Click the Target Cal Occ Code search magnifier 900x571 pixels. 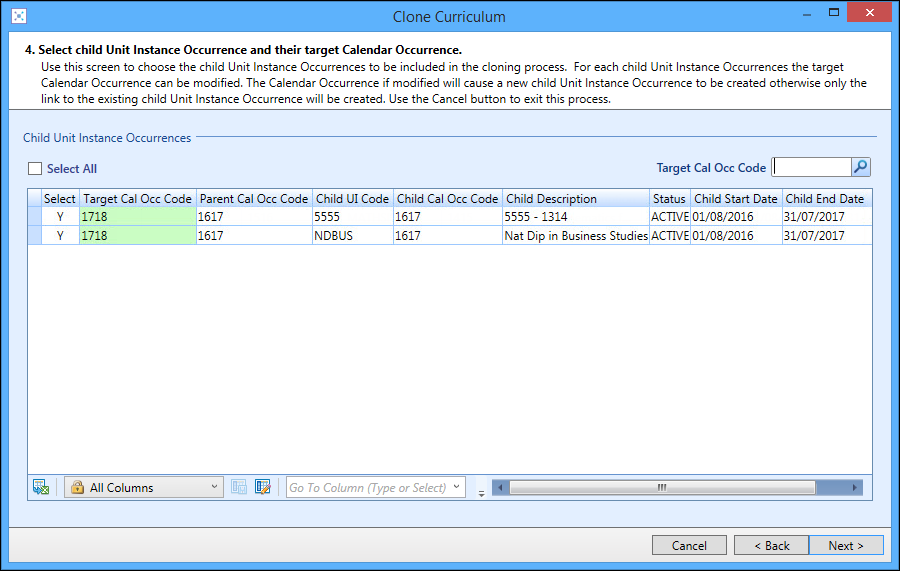point(860,167)
